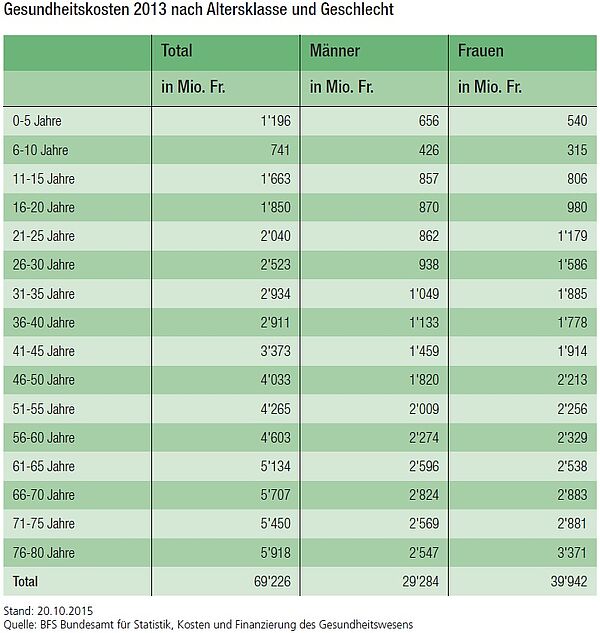The height and width of the screenshot is (633, 600).
Task: Select the Frauen value 2'329
Action: pyautogui.click(x=570, y=437)
